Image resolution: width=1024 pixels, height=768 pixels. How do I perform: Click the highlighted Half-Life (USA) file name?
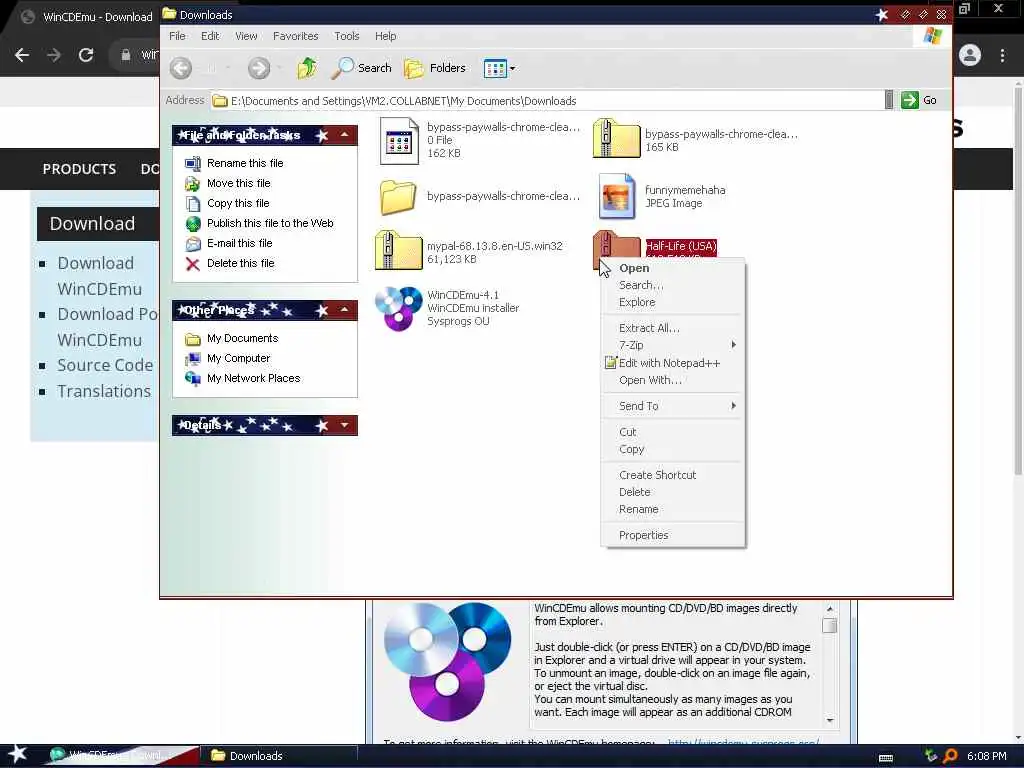680,246
